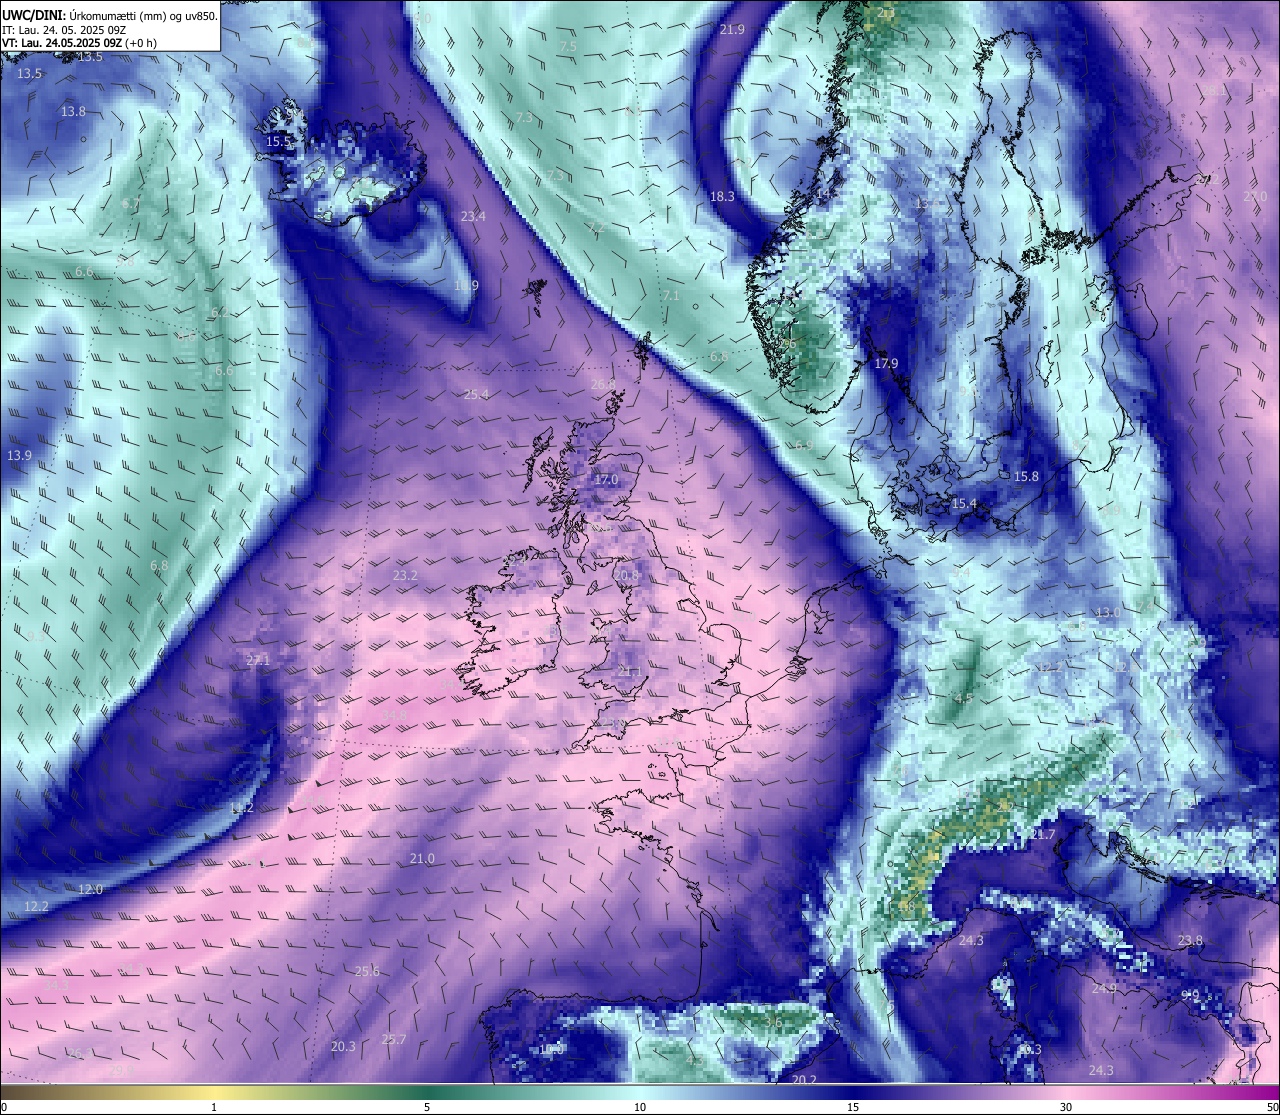Click the 17.9 value label near southern Norway
1280x1115 pixels.
click(886, 363)
